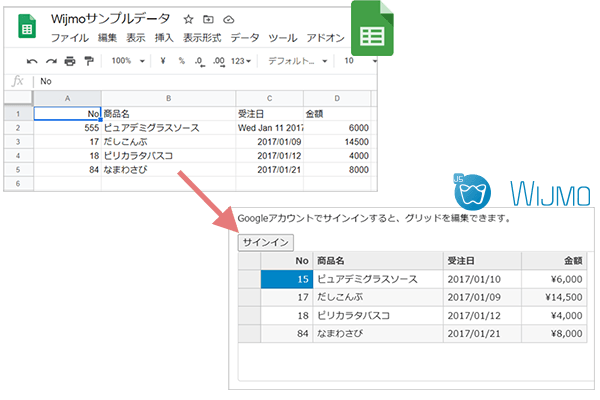Open the データ menu
The image size is (600, 400).
245,38
